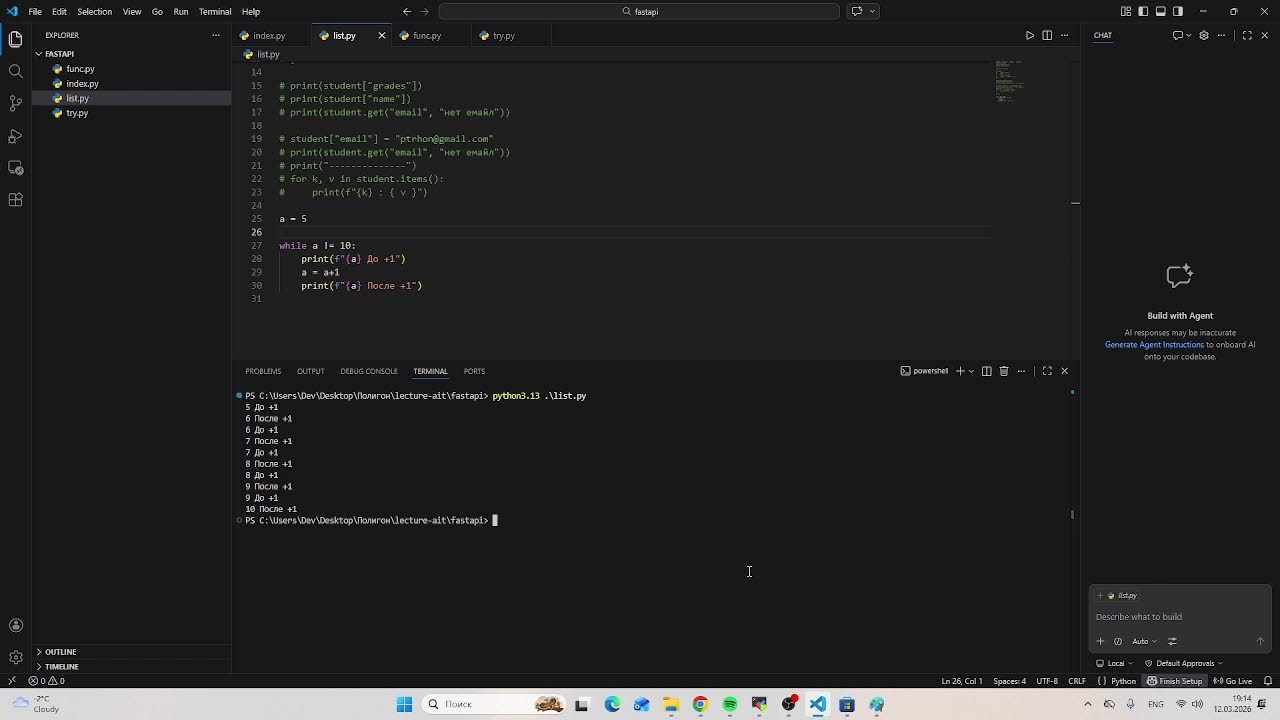The width and height of the screenshot is (1280, 720).
Task: Switch to the index.py tab
Action: pos(269,35)
